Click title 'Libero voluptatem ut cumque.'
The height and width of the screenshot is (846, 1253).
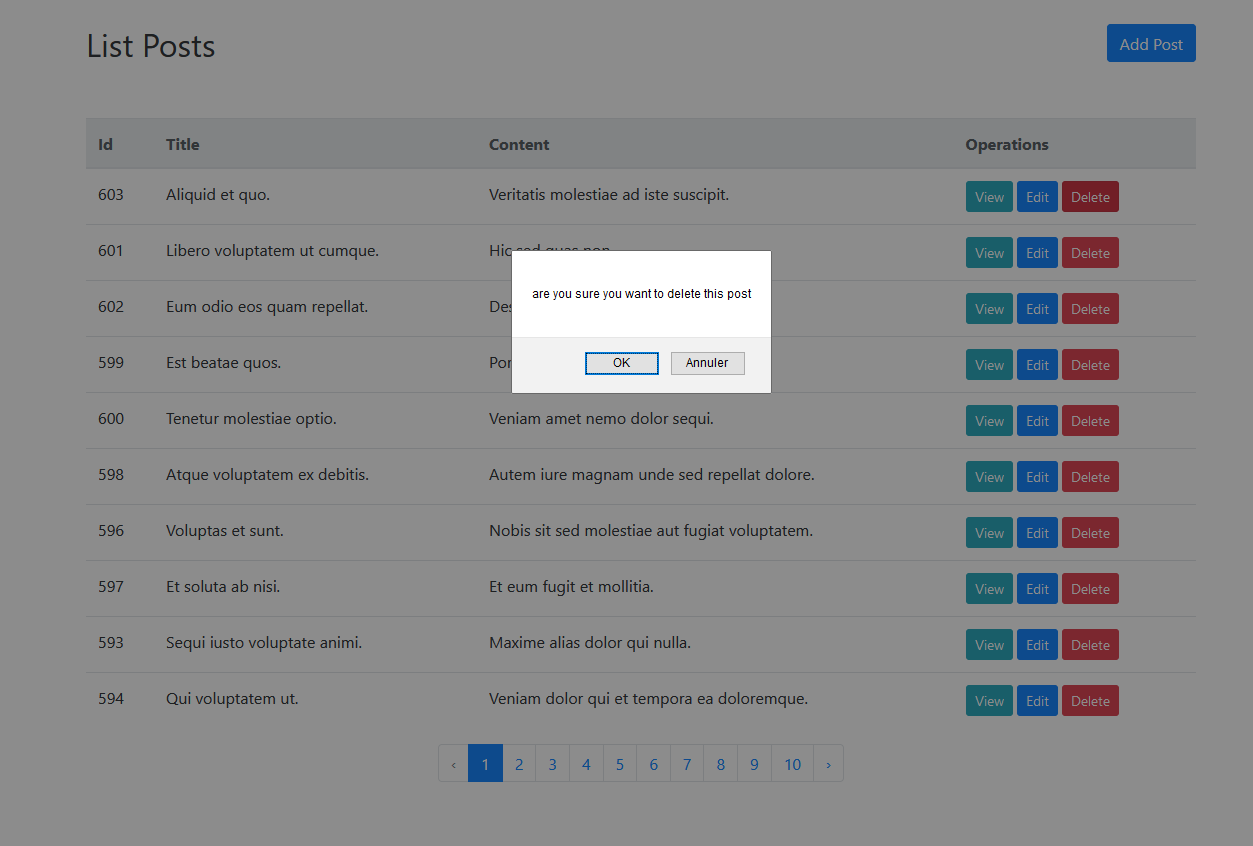(272, 251)
